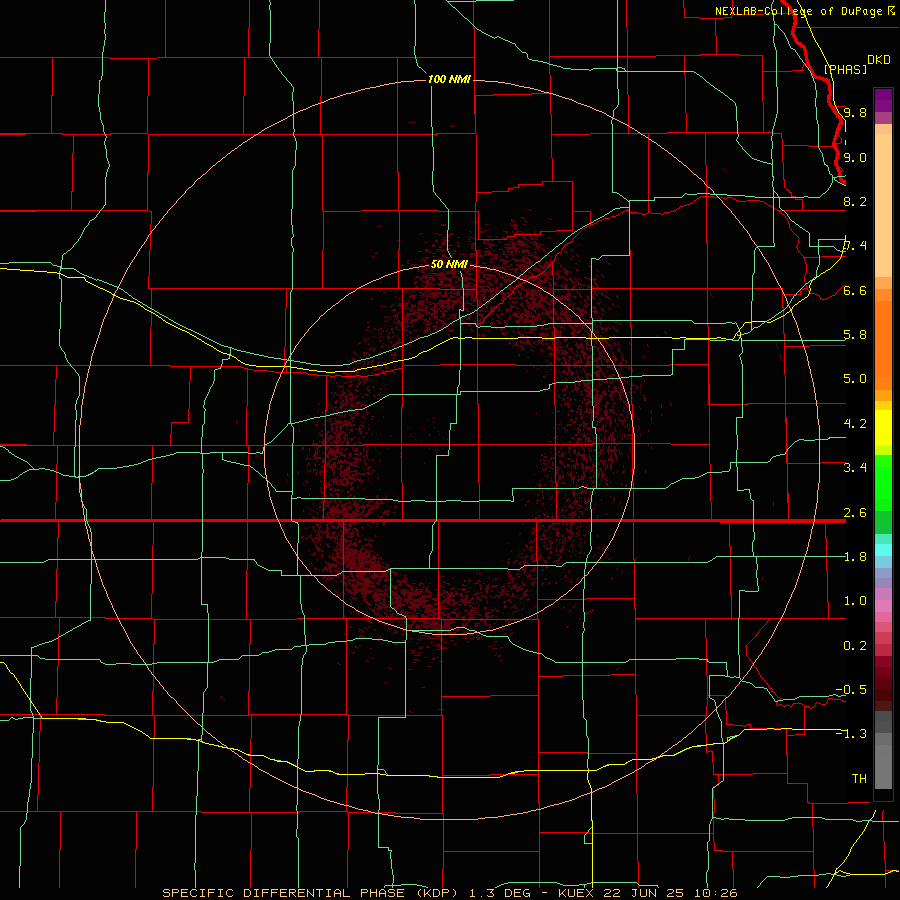Click the 4.2 color scale value
The image size is (900, 900).
pyautogui.click(x=855, y=424)
